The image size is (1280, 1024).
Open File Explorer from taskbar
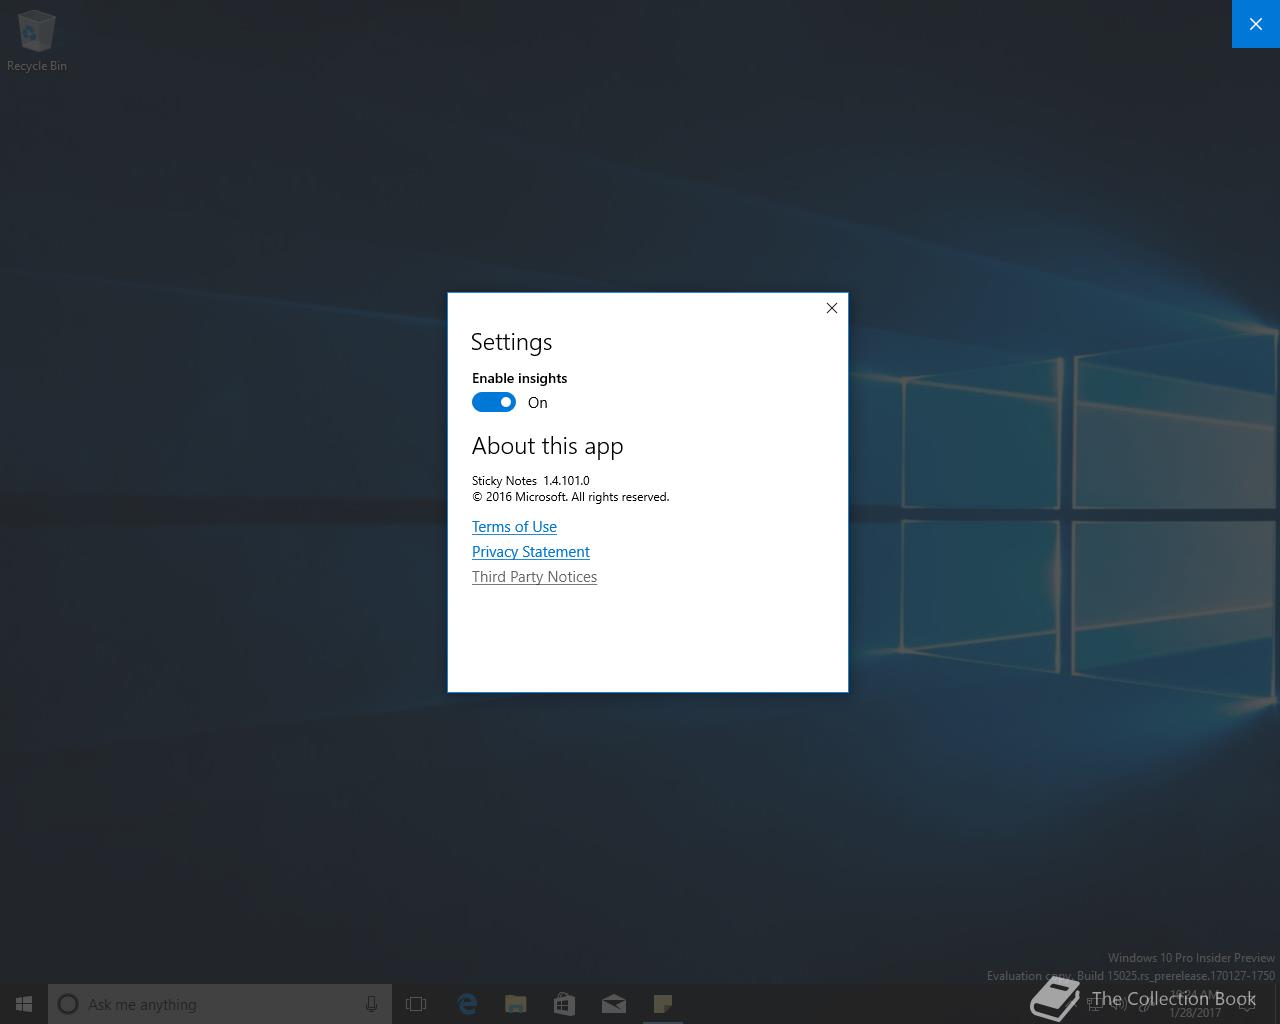[516, 1004]
